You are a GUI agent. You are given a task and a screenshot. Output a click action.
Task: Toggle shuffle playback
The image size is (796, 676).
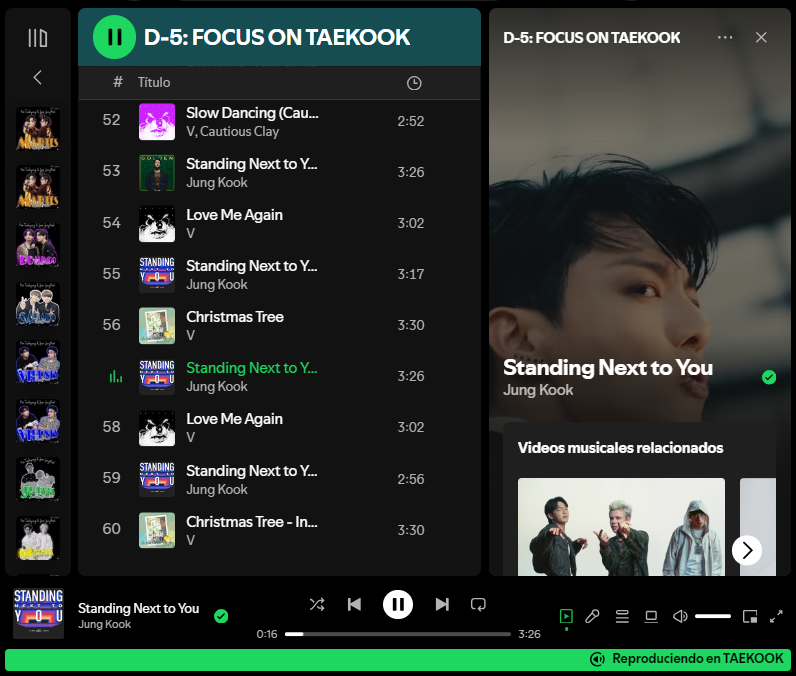click(x=317, y=604)
